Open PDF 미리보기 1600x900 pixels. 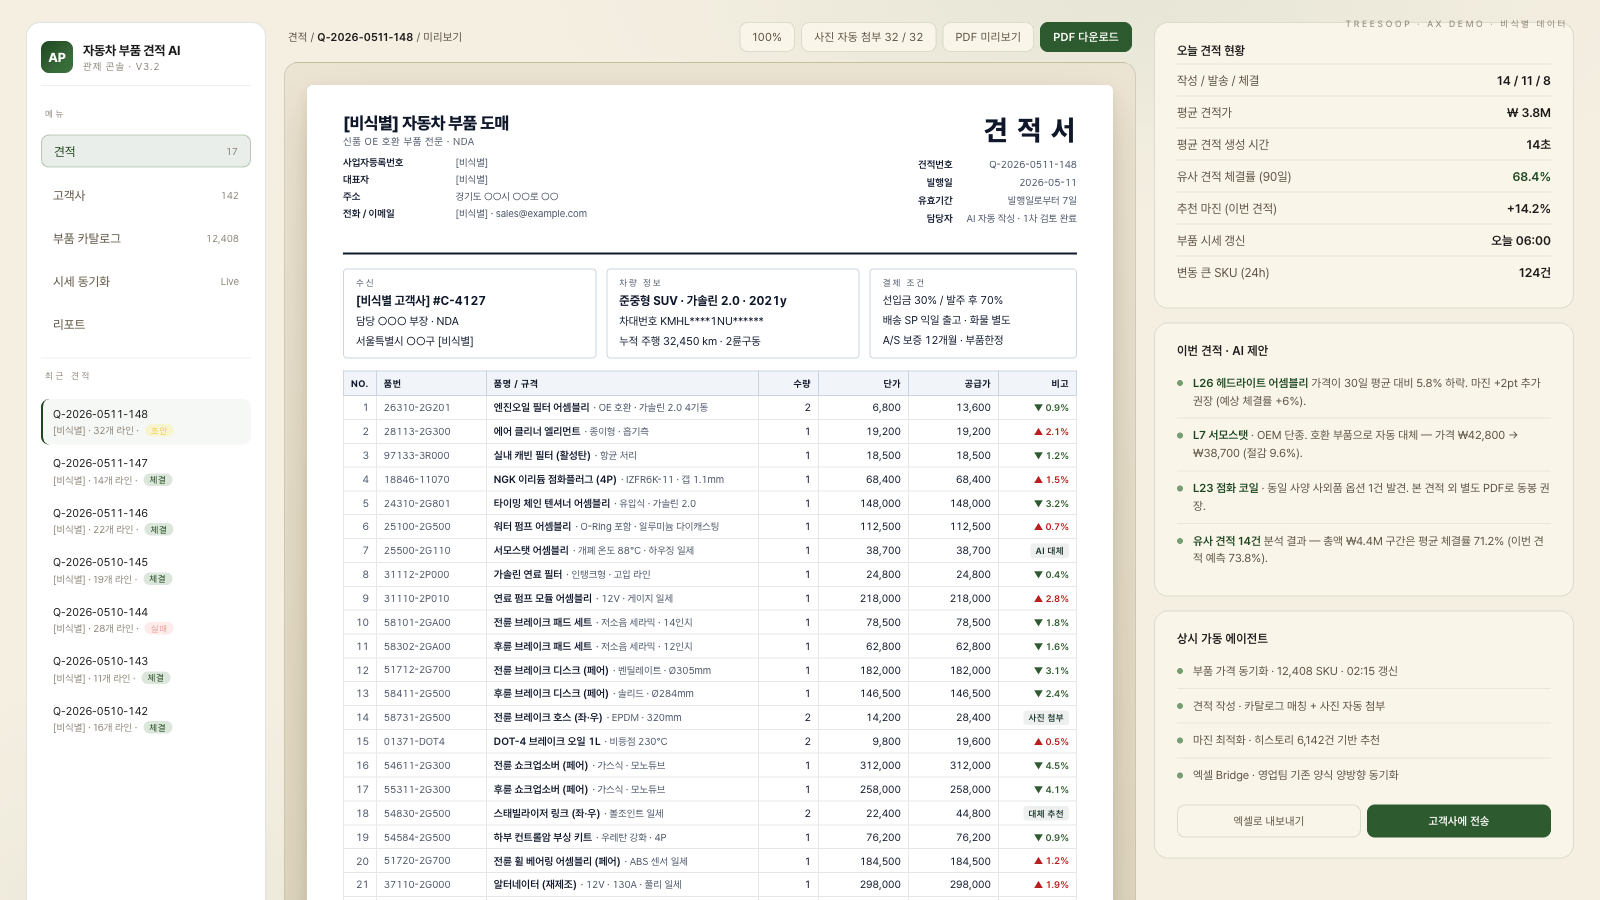(x=988, y=37)
